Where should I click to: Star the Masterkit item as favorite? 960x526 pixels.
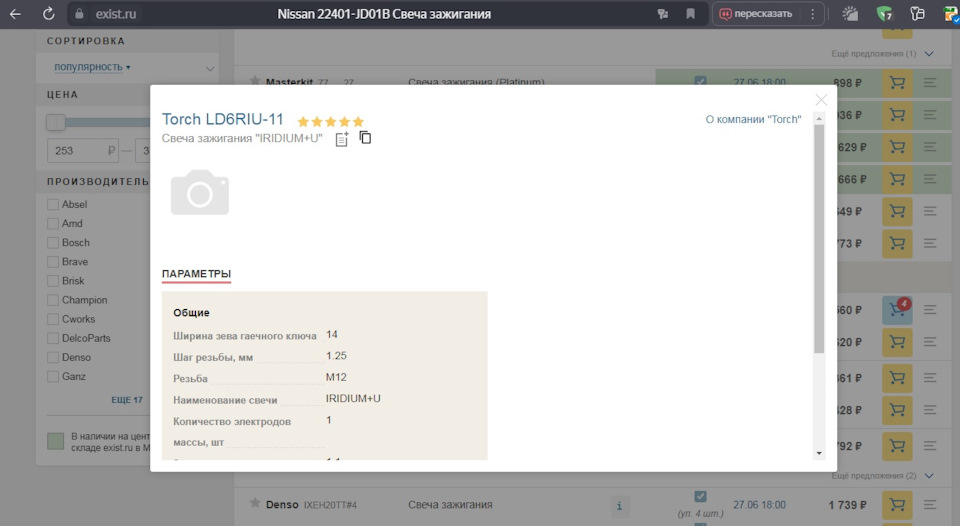255,80
